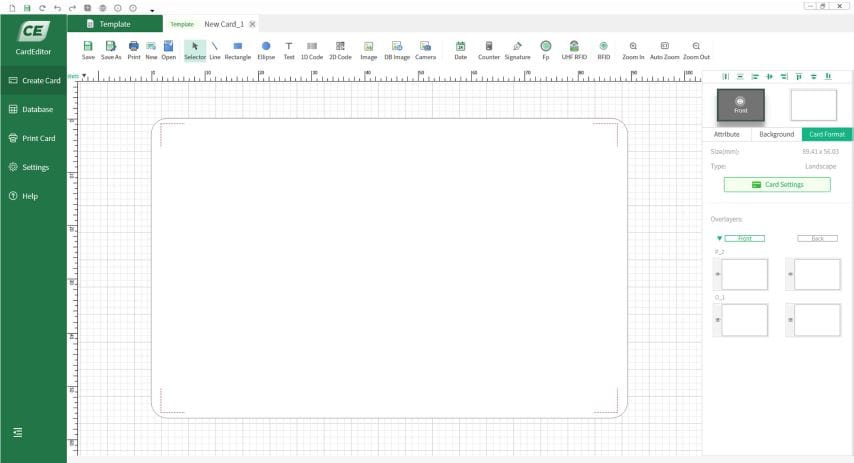
Task: Click the Fp fingerprint icon
Action: tap(546, 50)
